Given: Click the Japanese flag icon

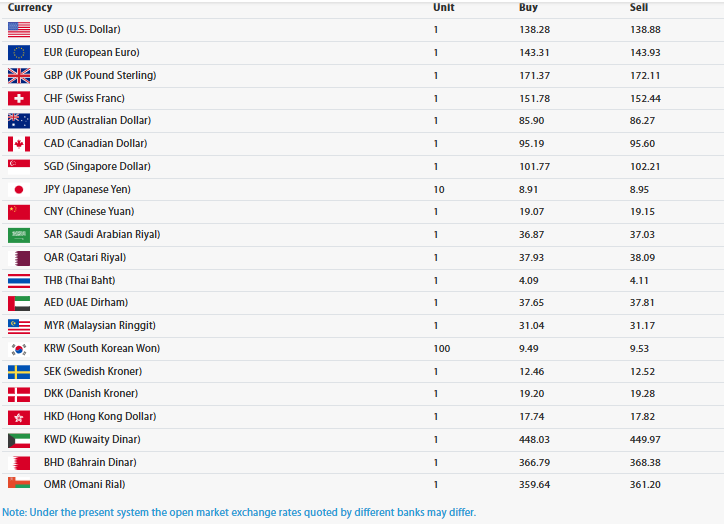Looking at the screenshot, I should coord(19,189).
